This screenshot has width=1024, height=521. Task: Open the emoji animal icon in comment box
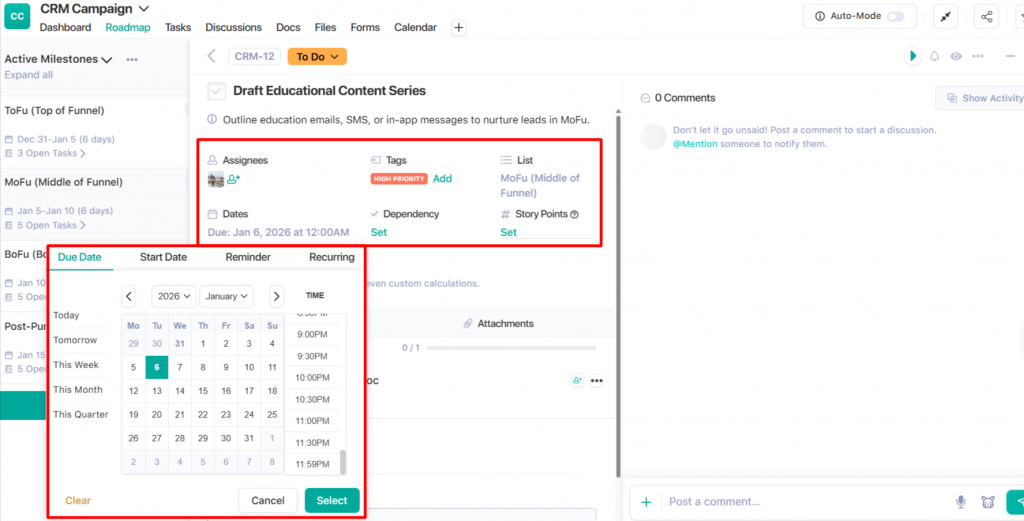(x=987, y=502)
